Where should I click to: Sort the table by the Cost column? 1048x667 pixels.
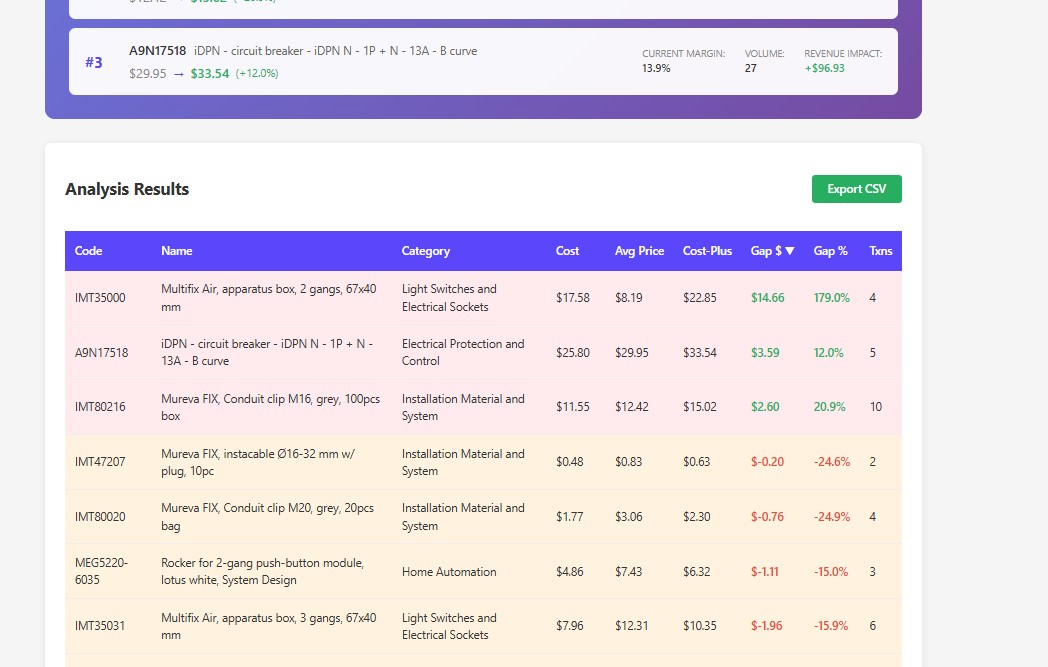pos(567,251)
